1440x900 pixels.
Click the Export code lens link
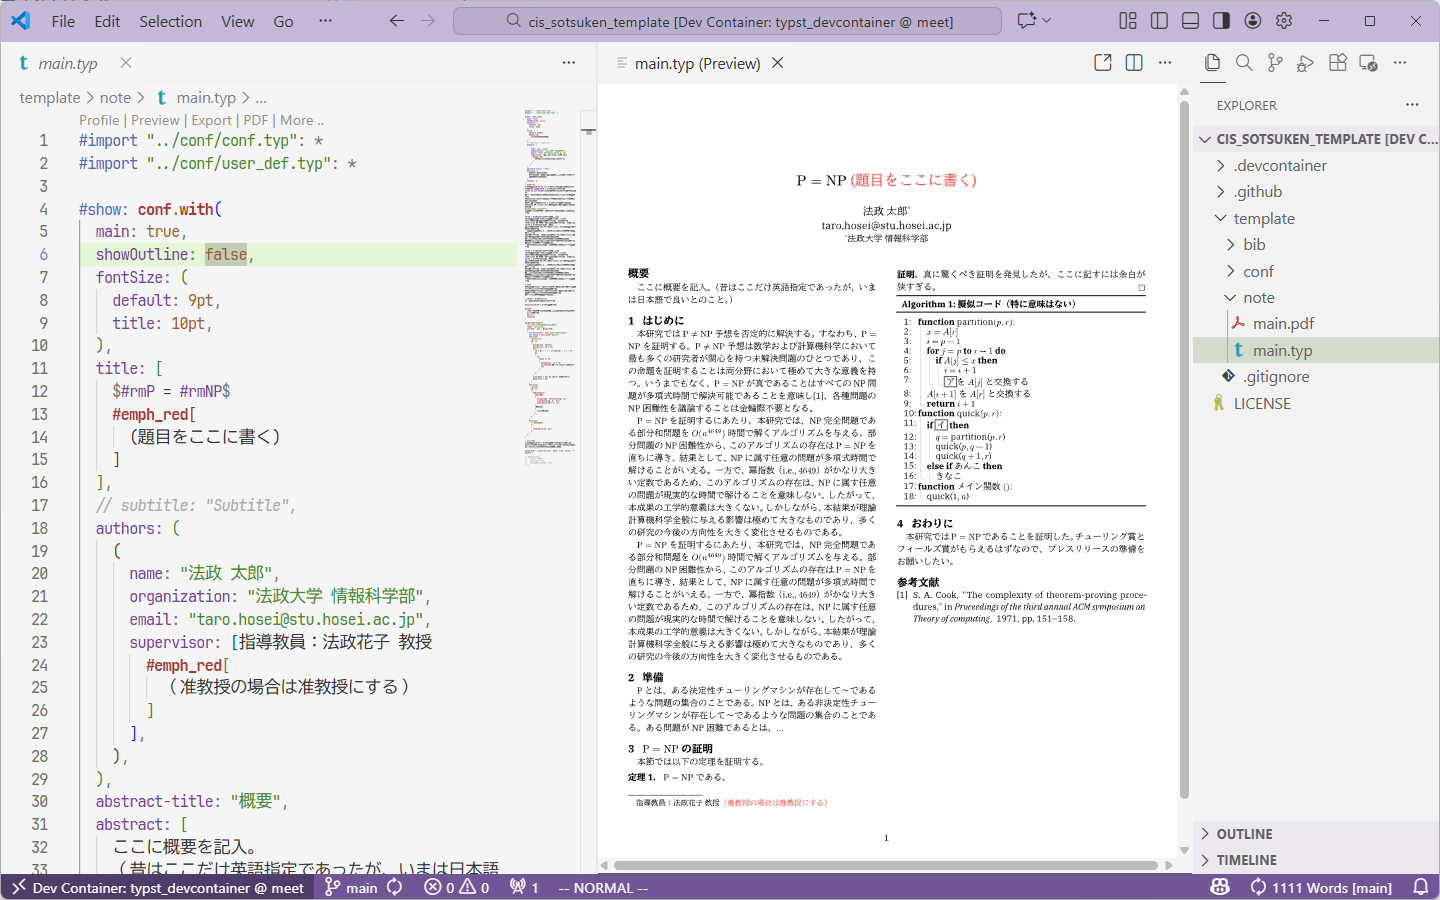[211, 120]
